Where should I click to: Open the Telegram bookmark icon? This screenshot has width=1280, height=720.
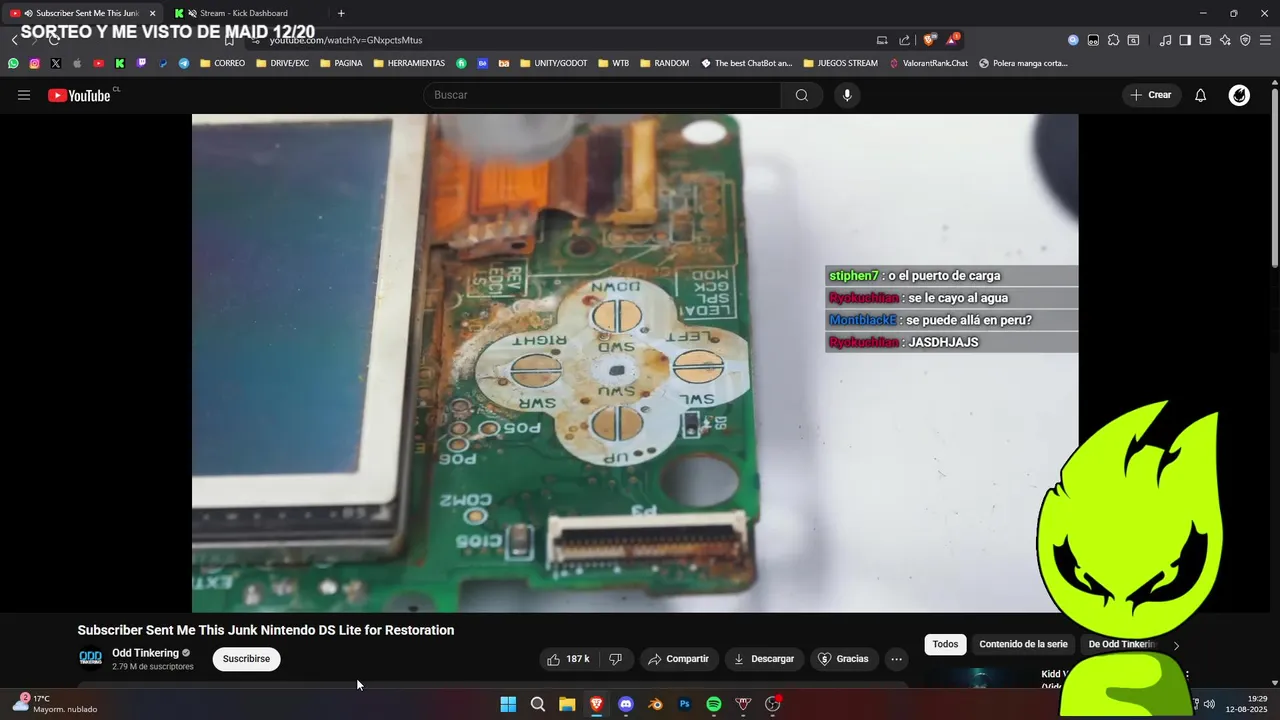coord(184,63)
